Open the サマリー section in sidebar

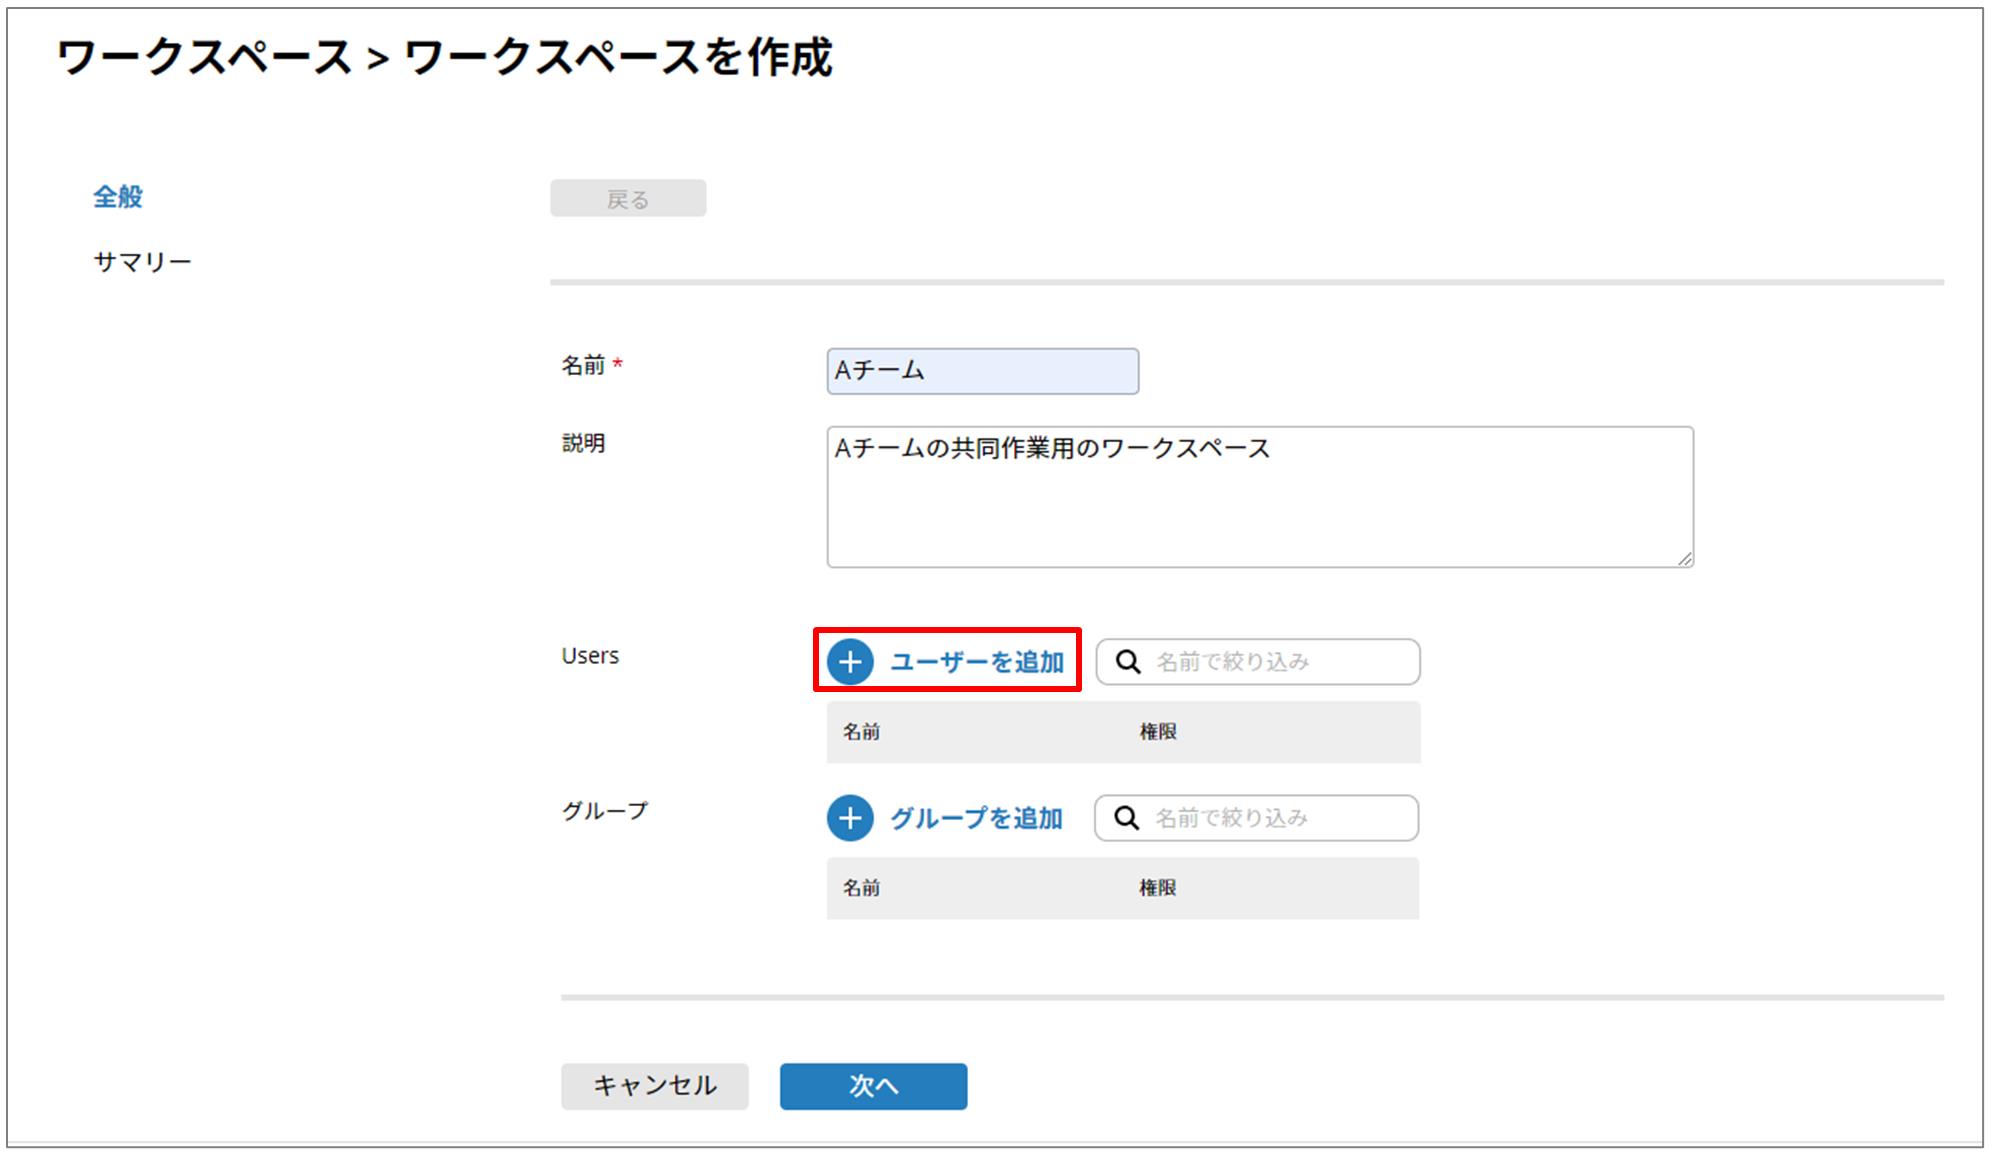142,262
